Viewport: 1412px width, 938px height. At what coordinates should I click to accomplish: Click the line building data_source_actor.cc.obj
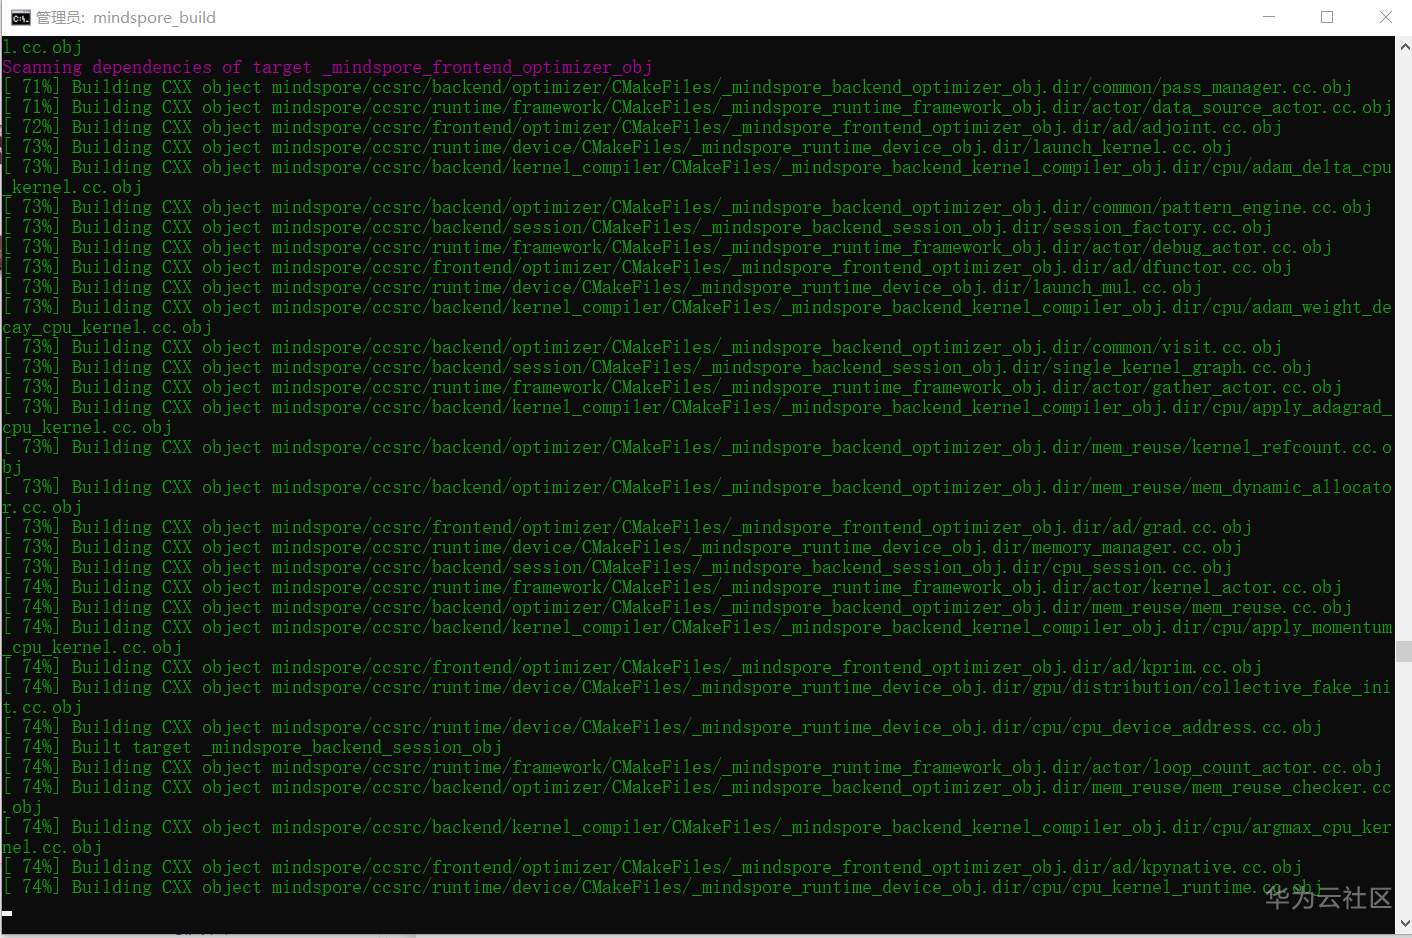click(697, 107)
